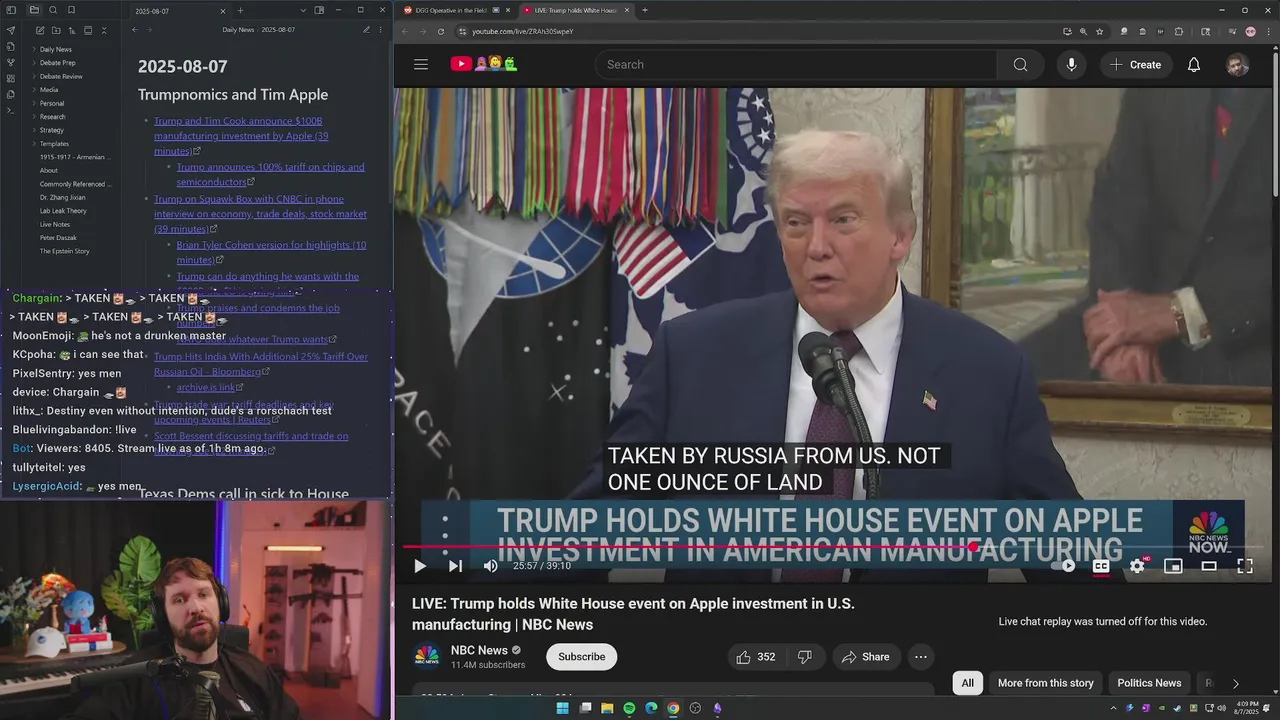Screen dimensions: 1280x720
Task: Open YouTube account avatar menu
Action: coord(1238,65)
